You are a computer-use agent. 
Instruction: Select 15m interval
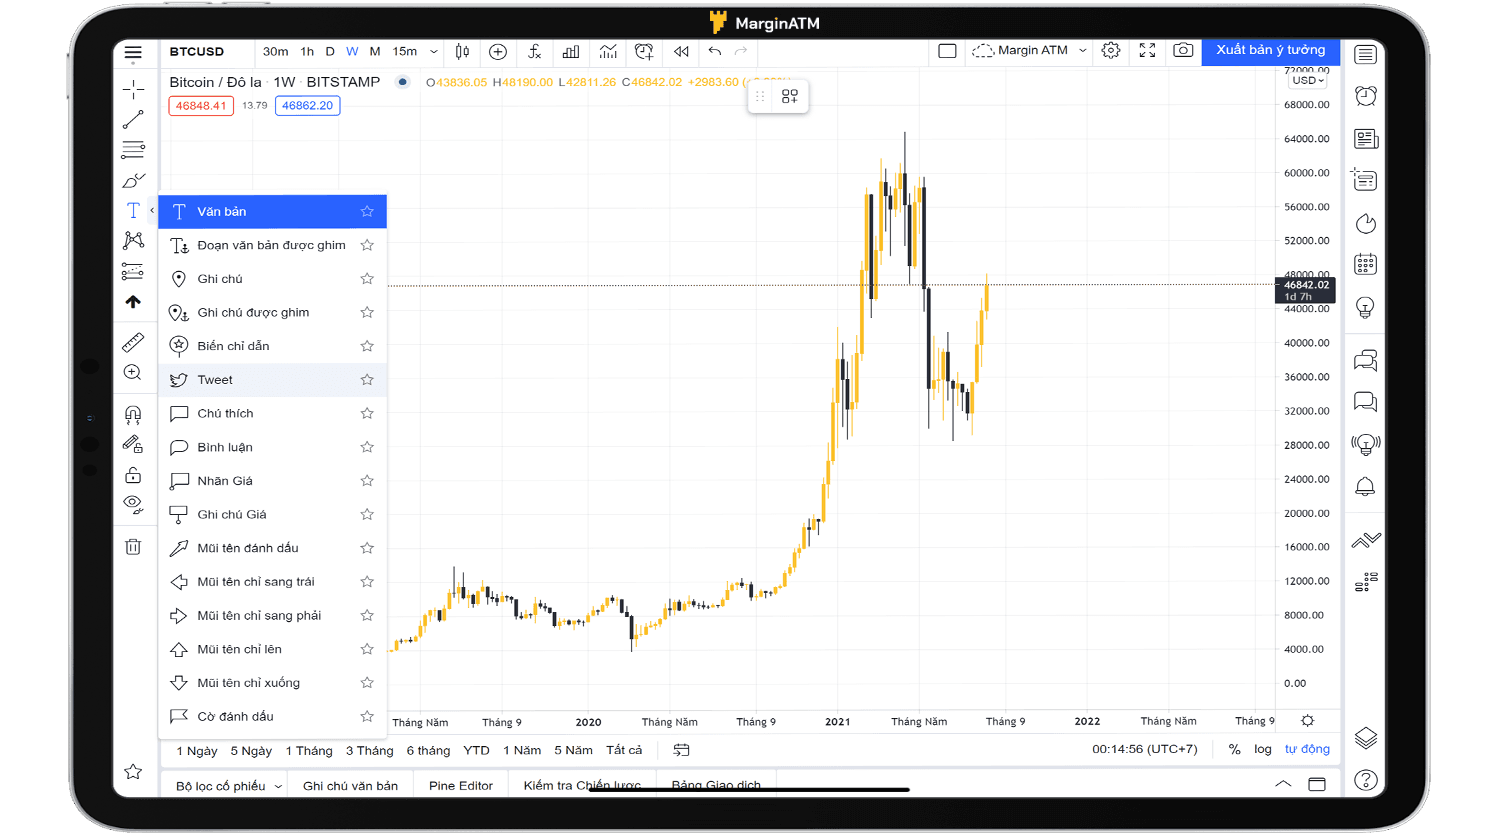click(x=405, y=51)
